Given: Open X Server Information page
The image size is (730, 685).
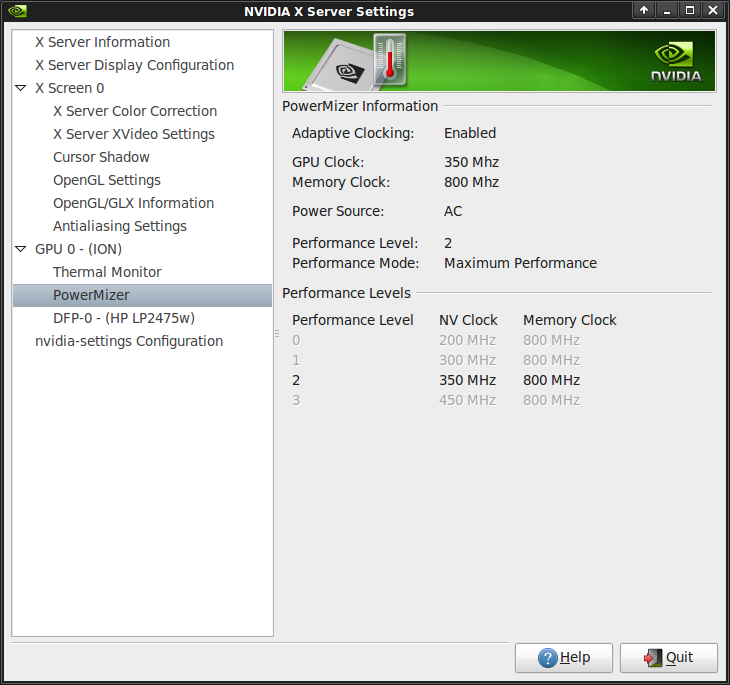Looking at the screenshot, I should tap(102, 42).
